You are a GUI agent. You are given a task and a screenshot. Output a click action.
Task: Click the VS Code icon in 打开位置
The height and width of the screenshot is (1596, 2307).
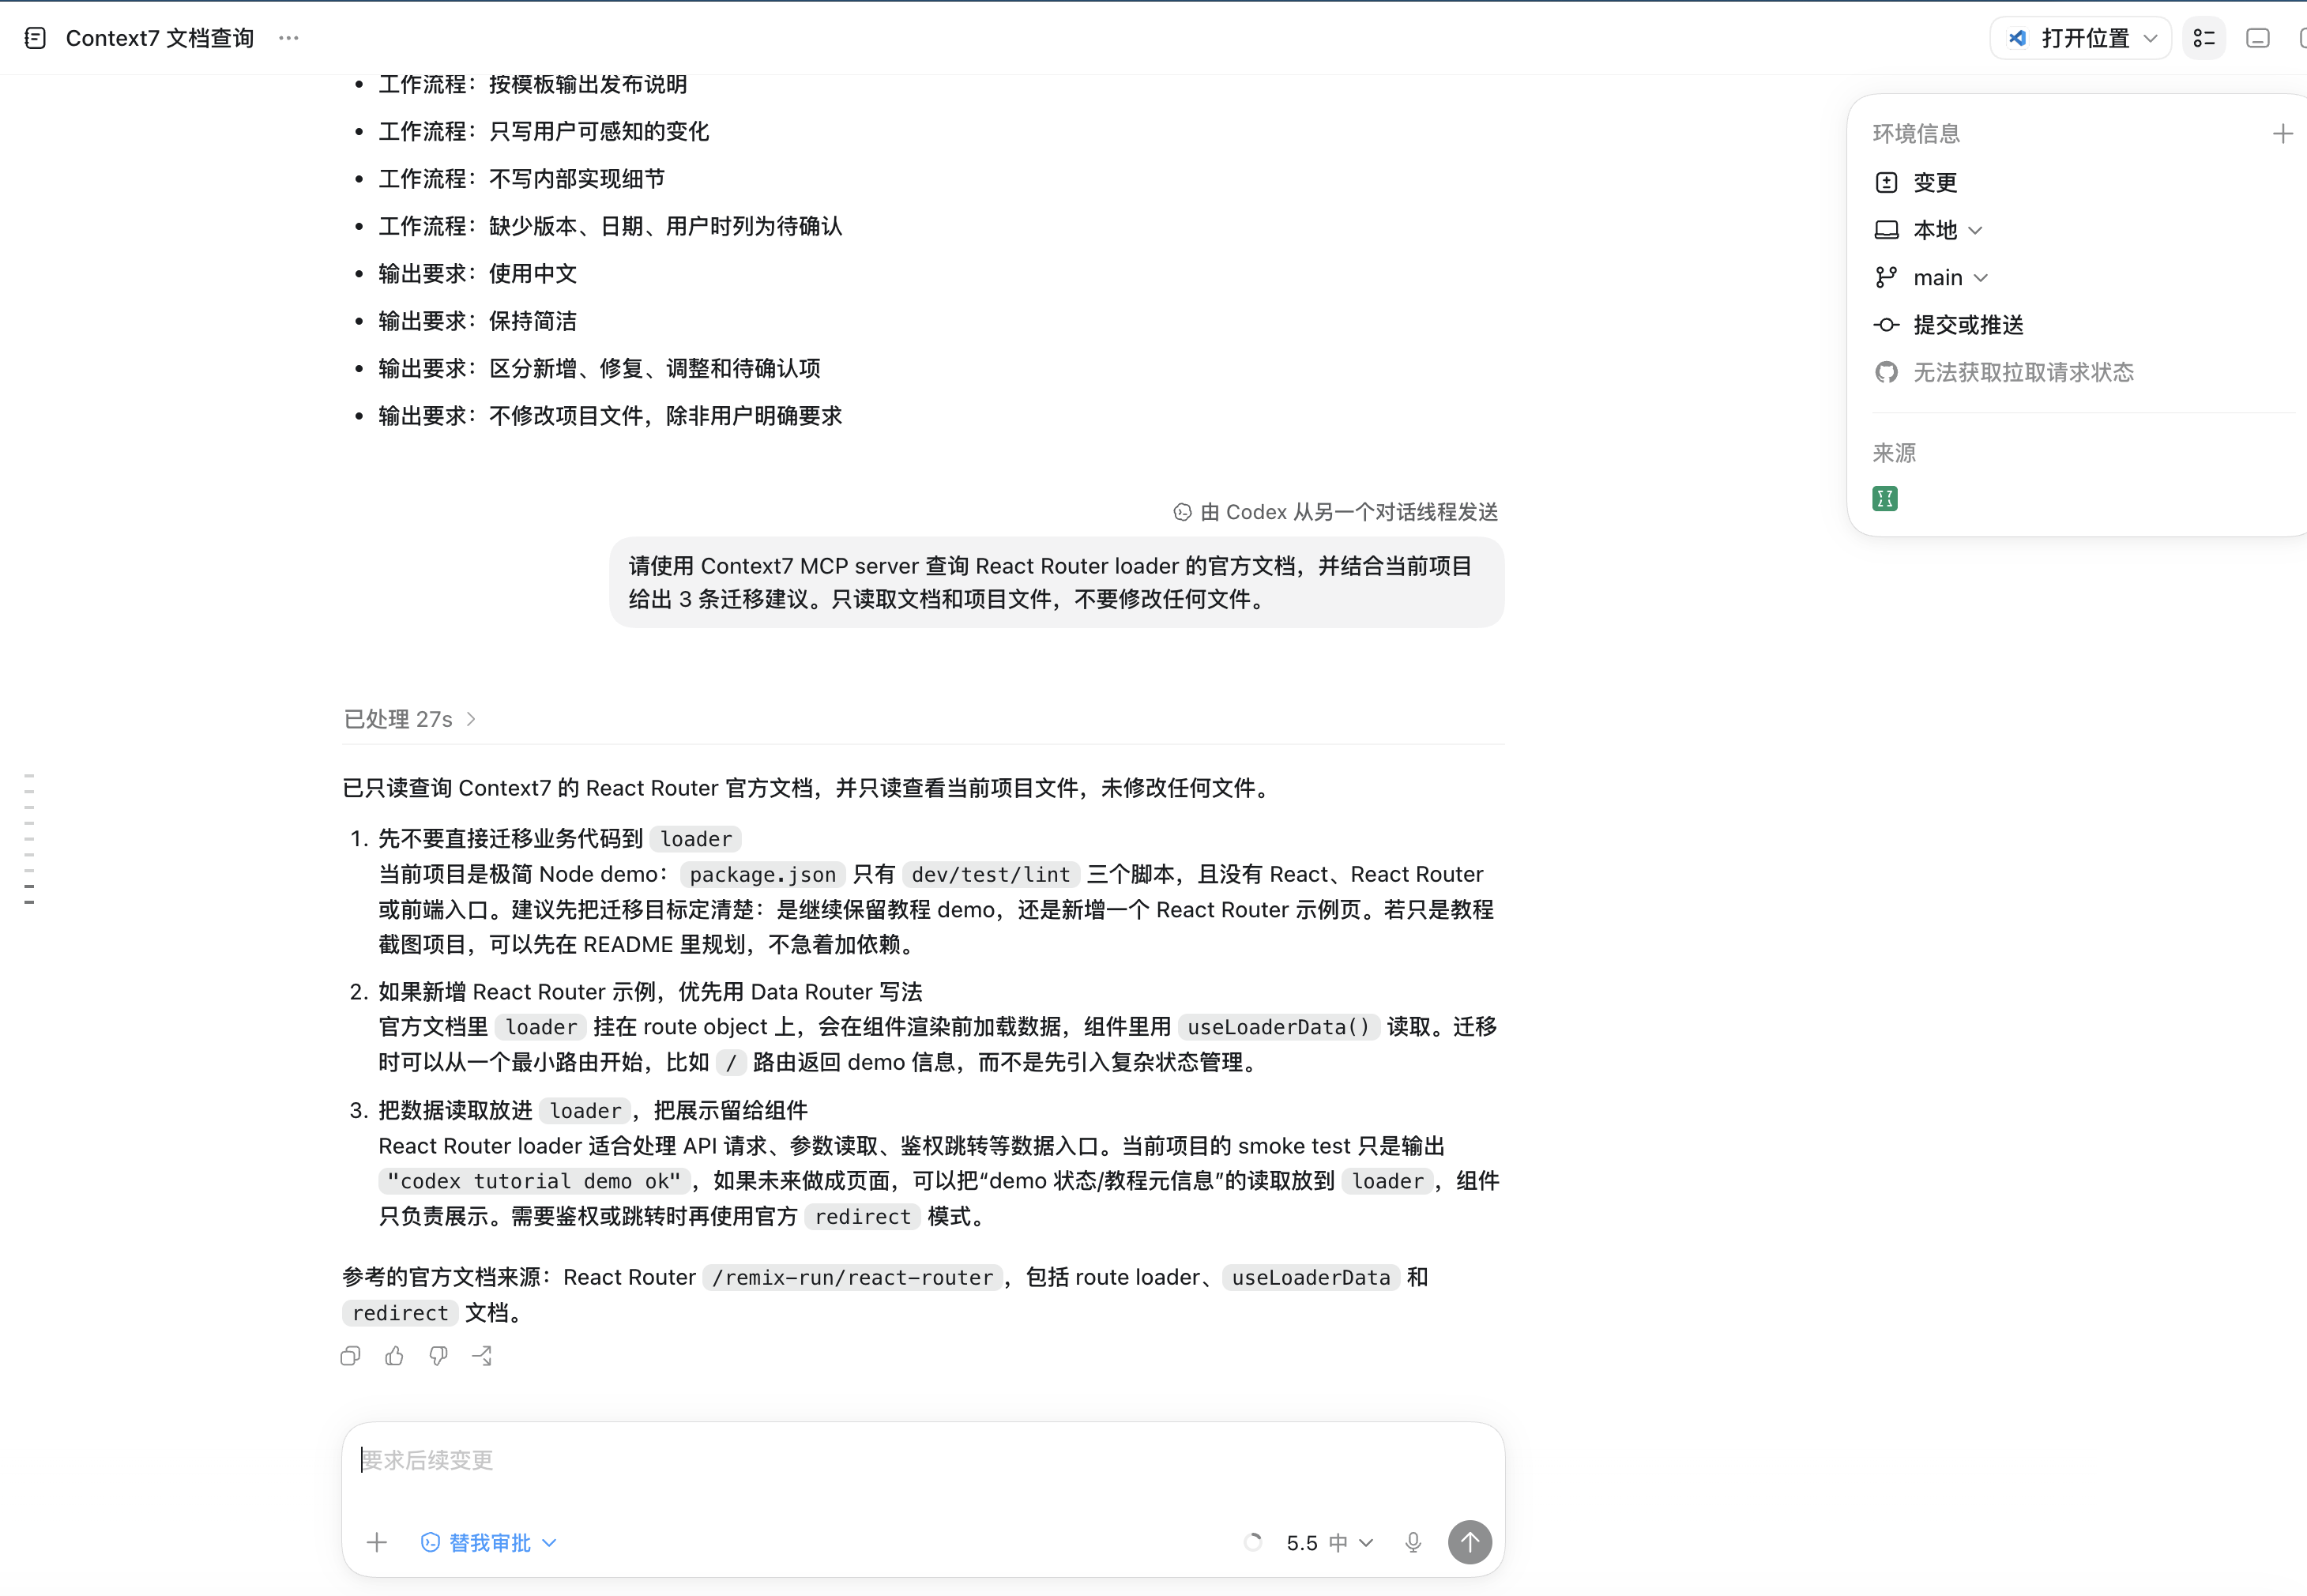tap(2018, 38)
